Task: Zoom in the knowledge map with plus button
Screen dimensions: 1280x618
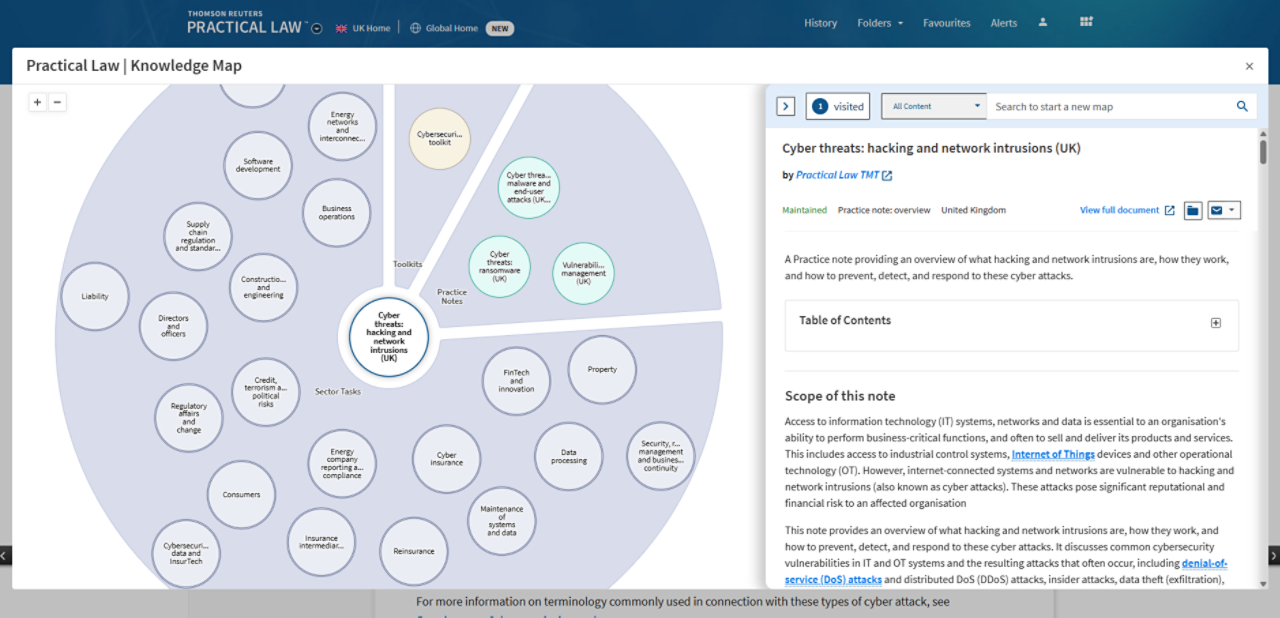Action: click(37, 102)
